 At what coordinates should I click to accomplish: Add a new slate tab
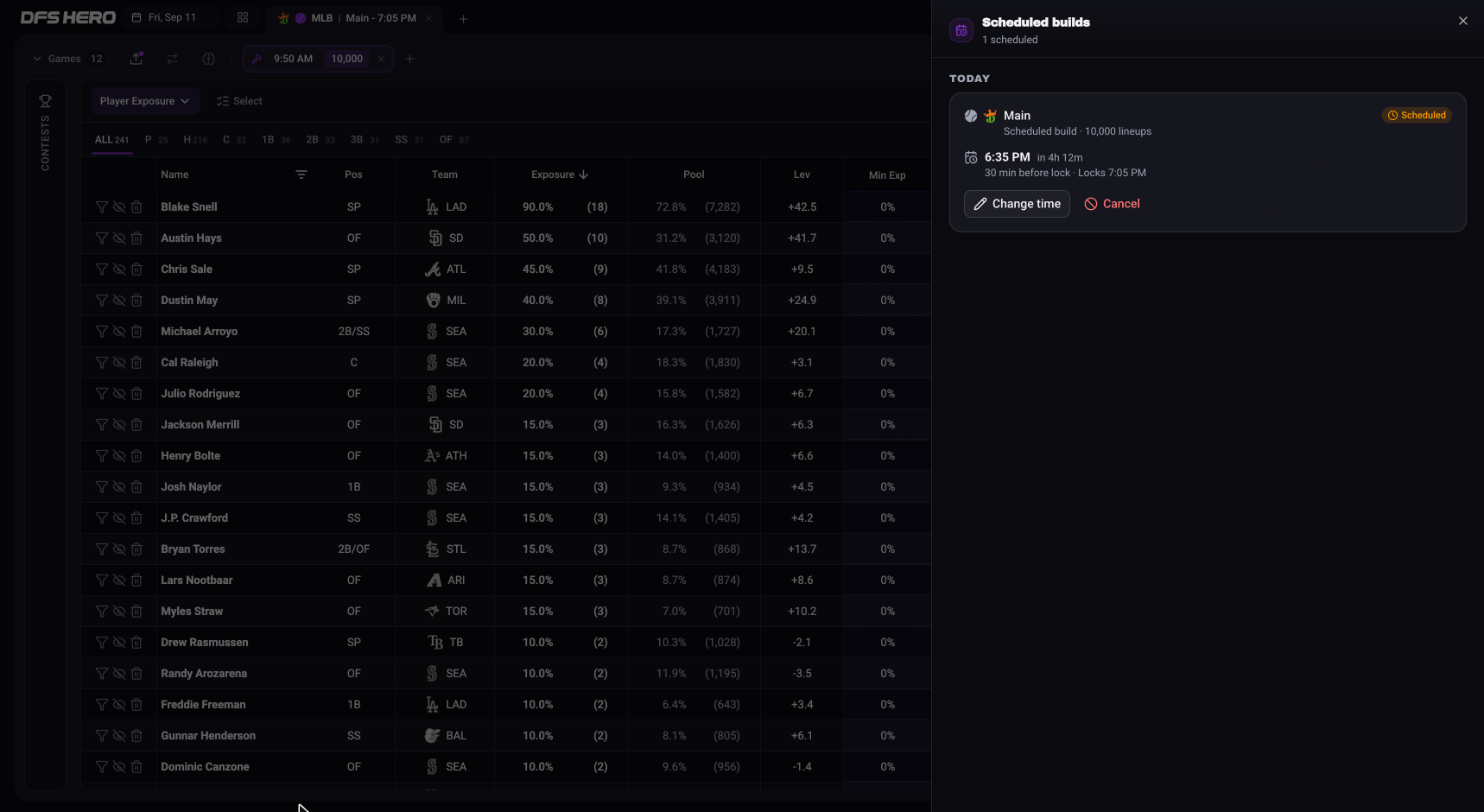click(463, 18)
